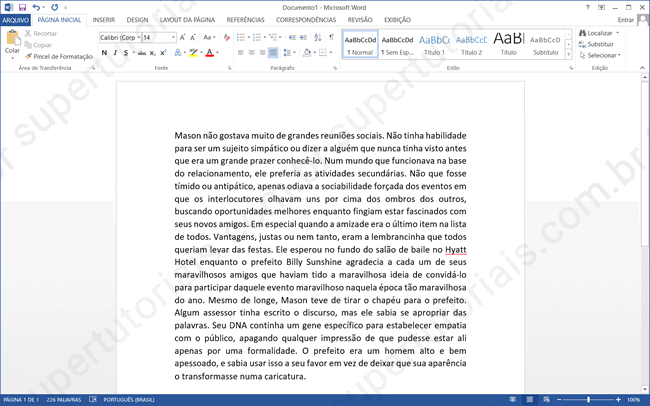This screenshot has height=406, width=650.
Task: Click the text highlight color icon
Action: click(x=193, y=53)
